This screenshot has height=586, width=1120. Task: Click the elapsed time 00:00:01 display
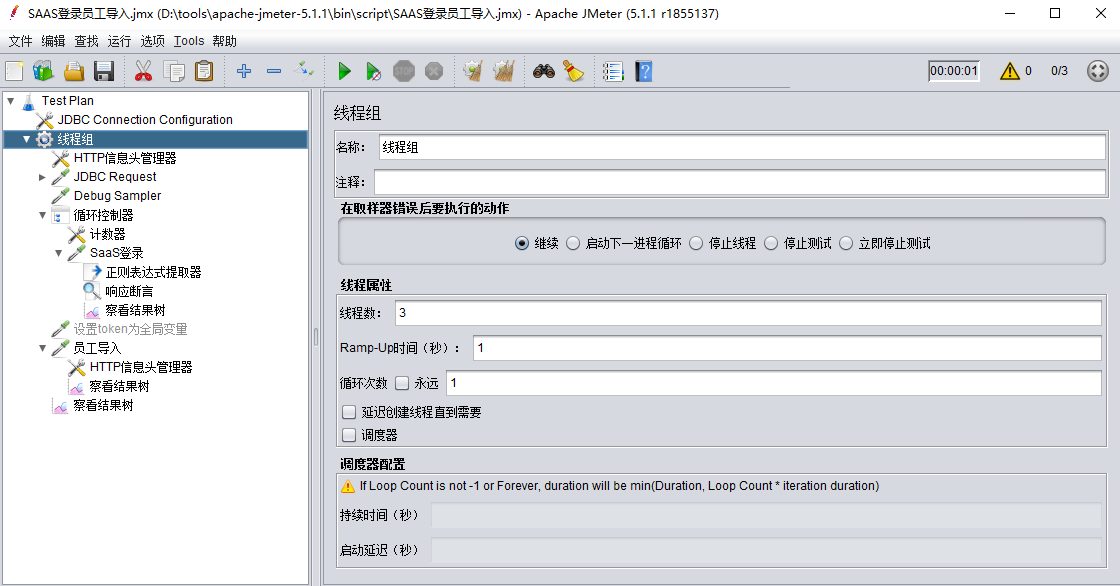tap(954, 71)
